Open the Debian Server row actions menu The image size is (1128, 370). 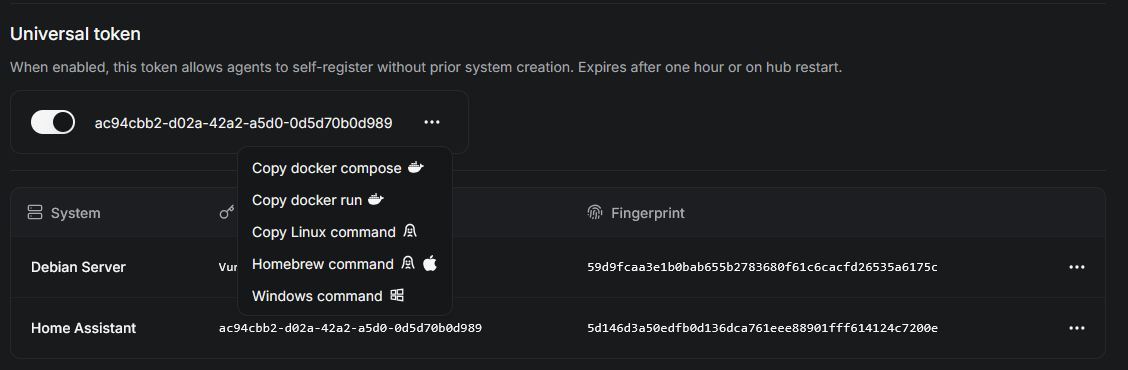click(1076, 267)
